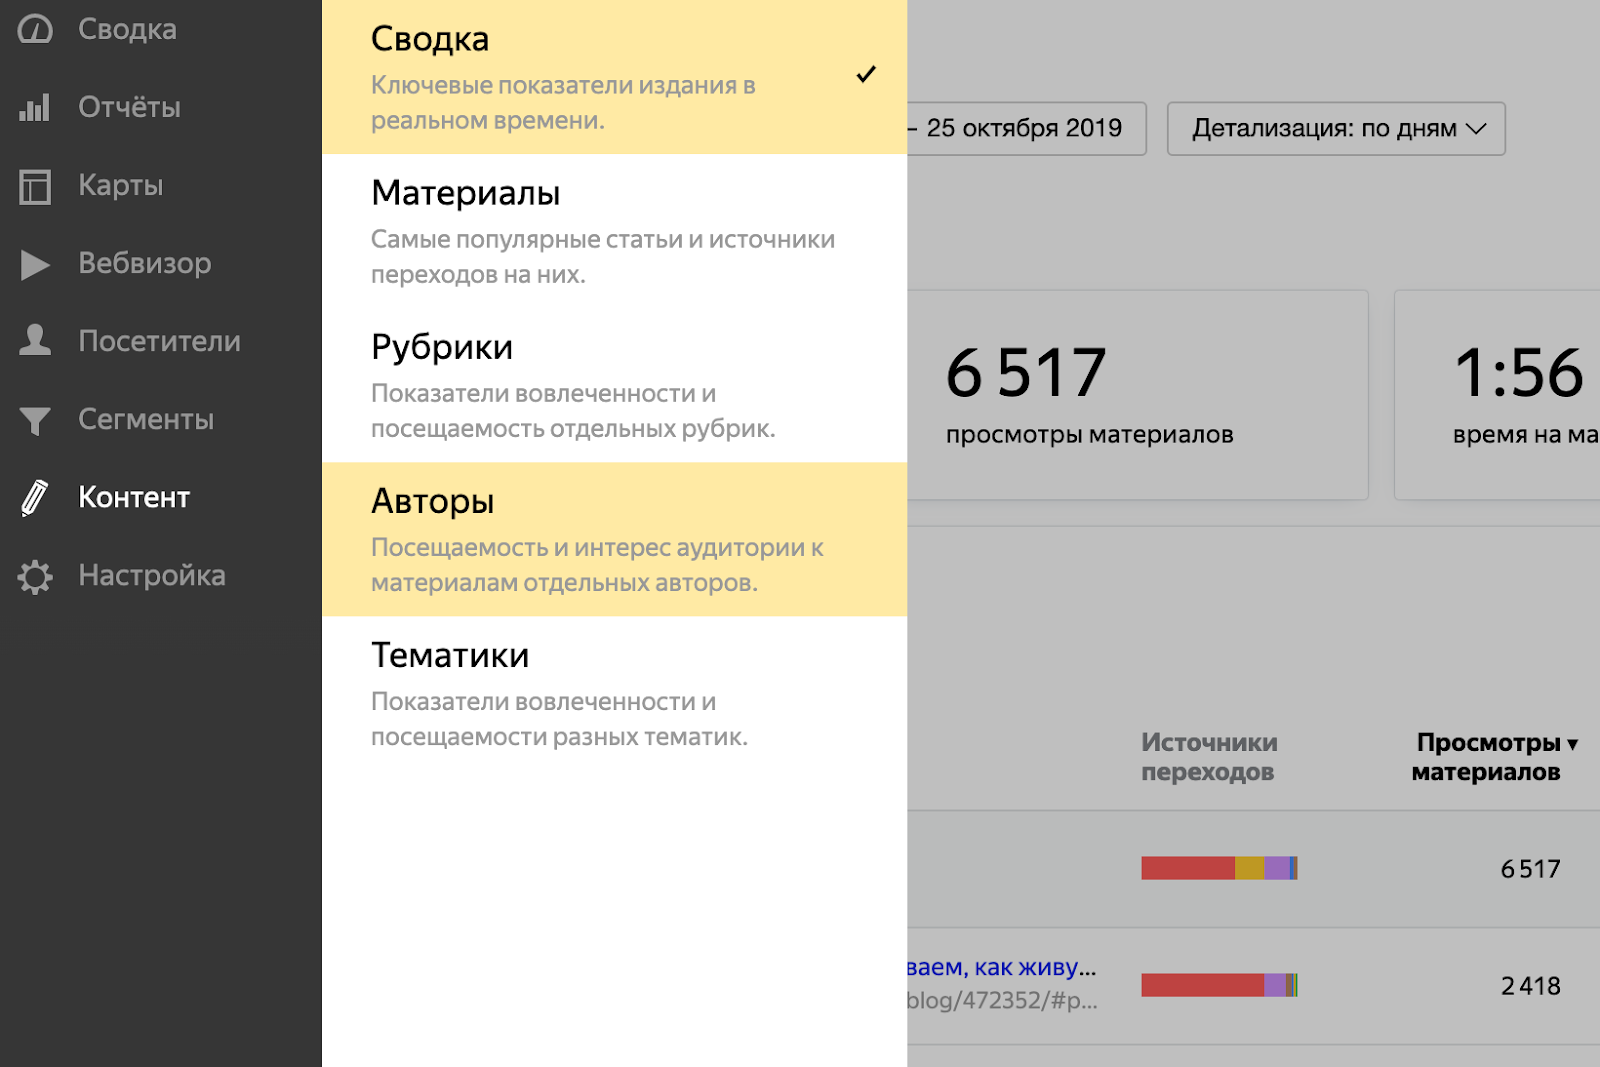Open Настройка using the gear icon
The height and width of the screenshot is (1067, 1600).
pos(36,576)
